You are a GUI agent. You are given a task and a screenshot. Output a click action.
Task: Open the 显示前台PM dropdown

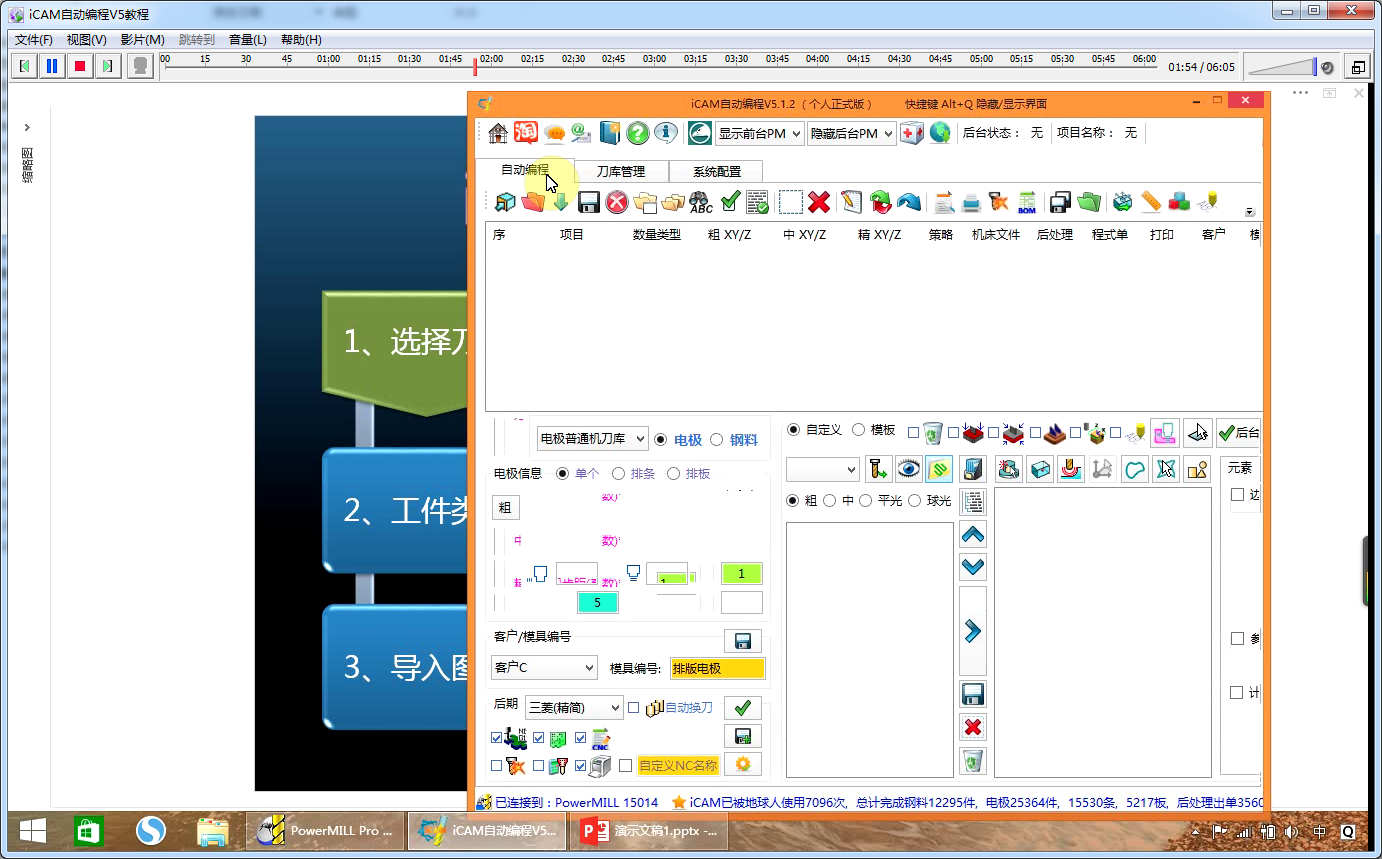pos(760,133)
